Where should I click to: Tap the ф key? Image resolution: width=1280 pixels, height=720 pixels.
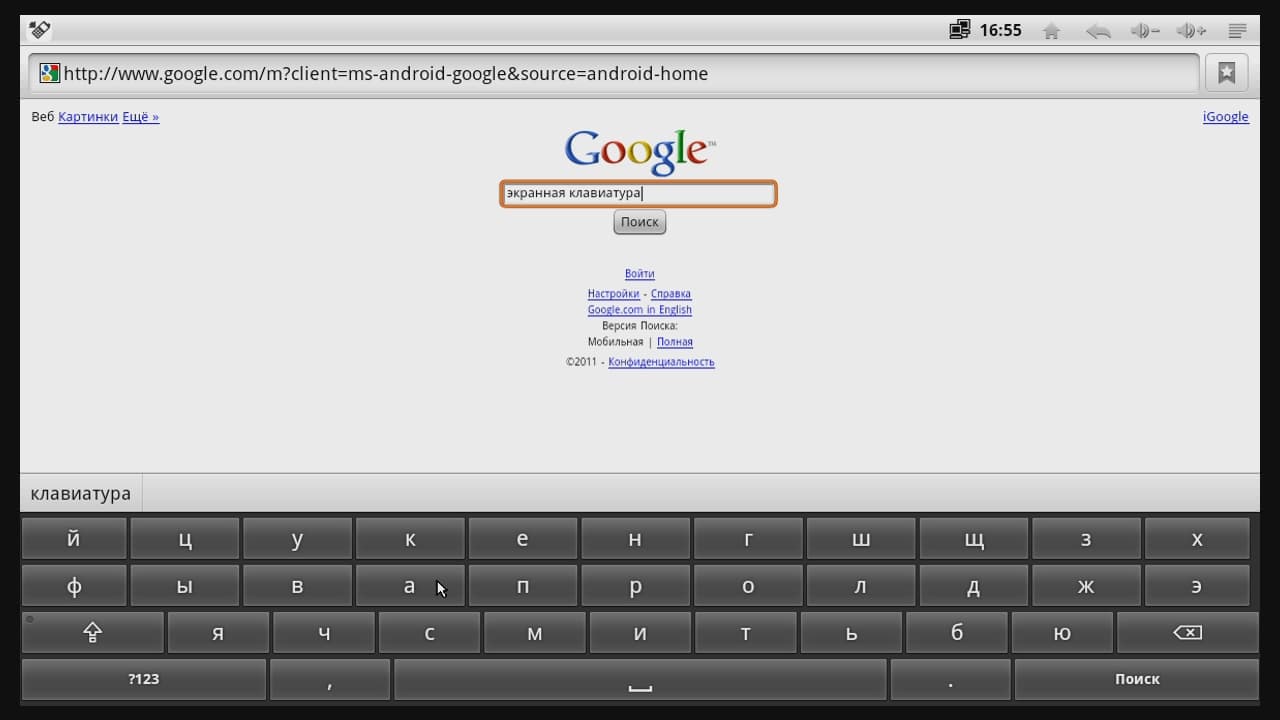74,586
